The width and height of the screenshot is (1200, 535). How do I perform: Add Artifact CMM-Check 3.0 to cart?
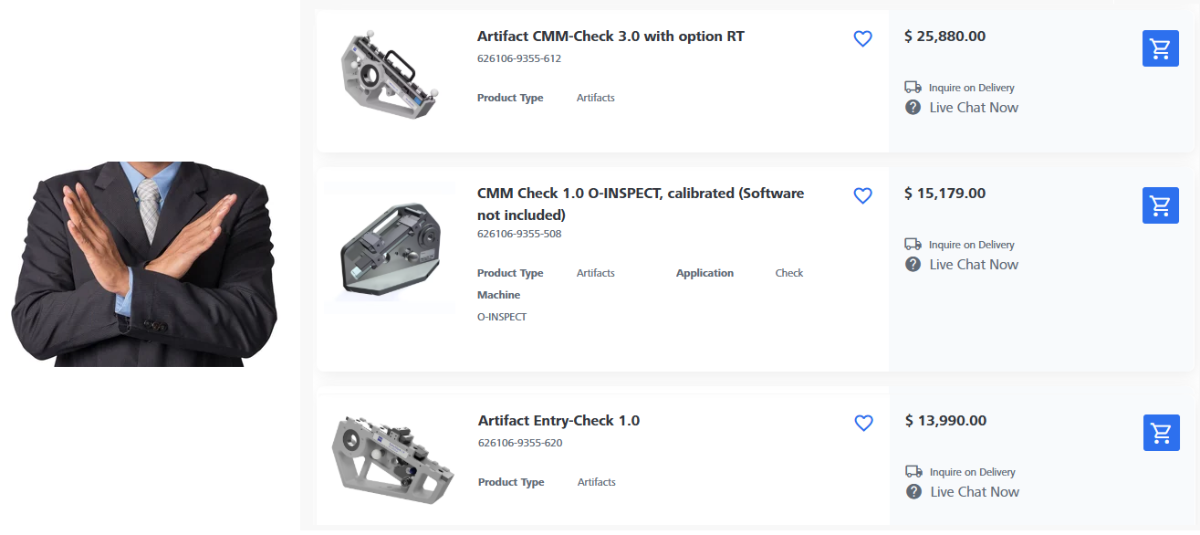click(x=1160, y=48)
